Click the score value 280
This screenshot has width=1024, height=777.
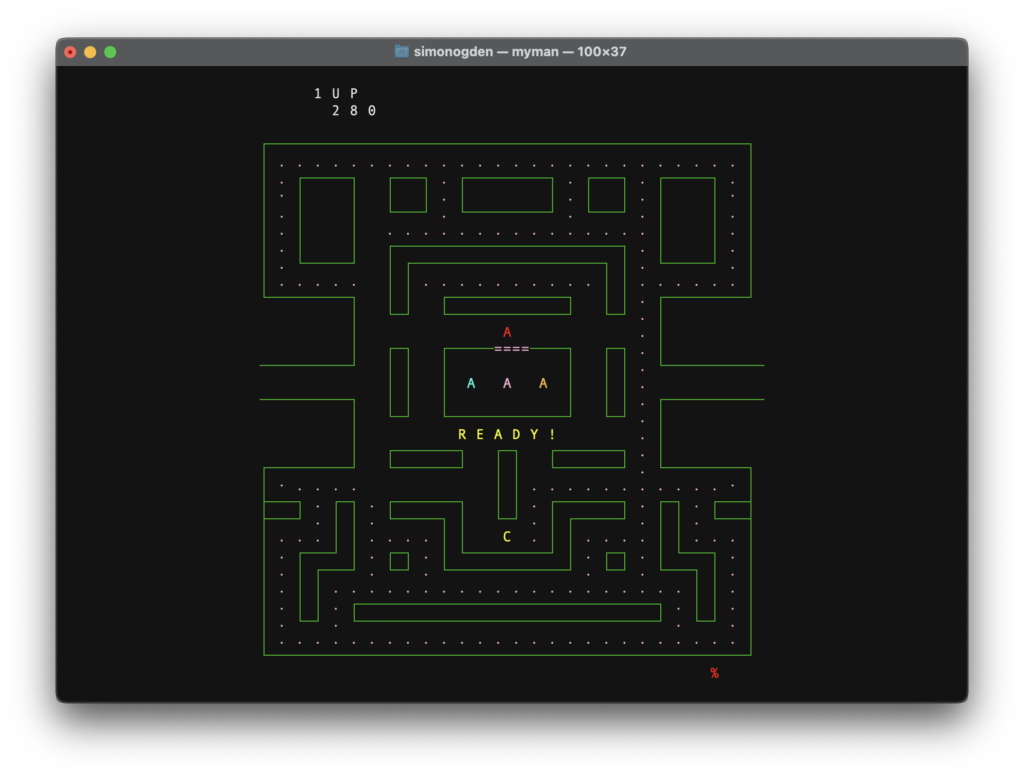(354, 111)
